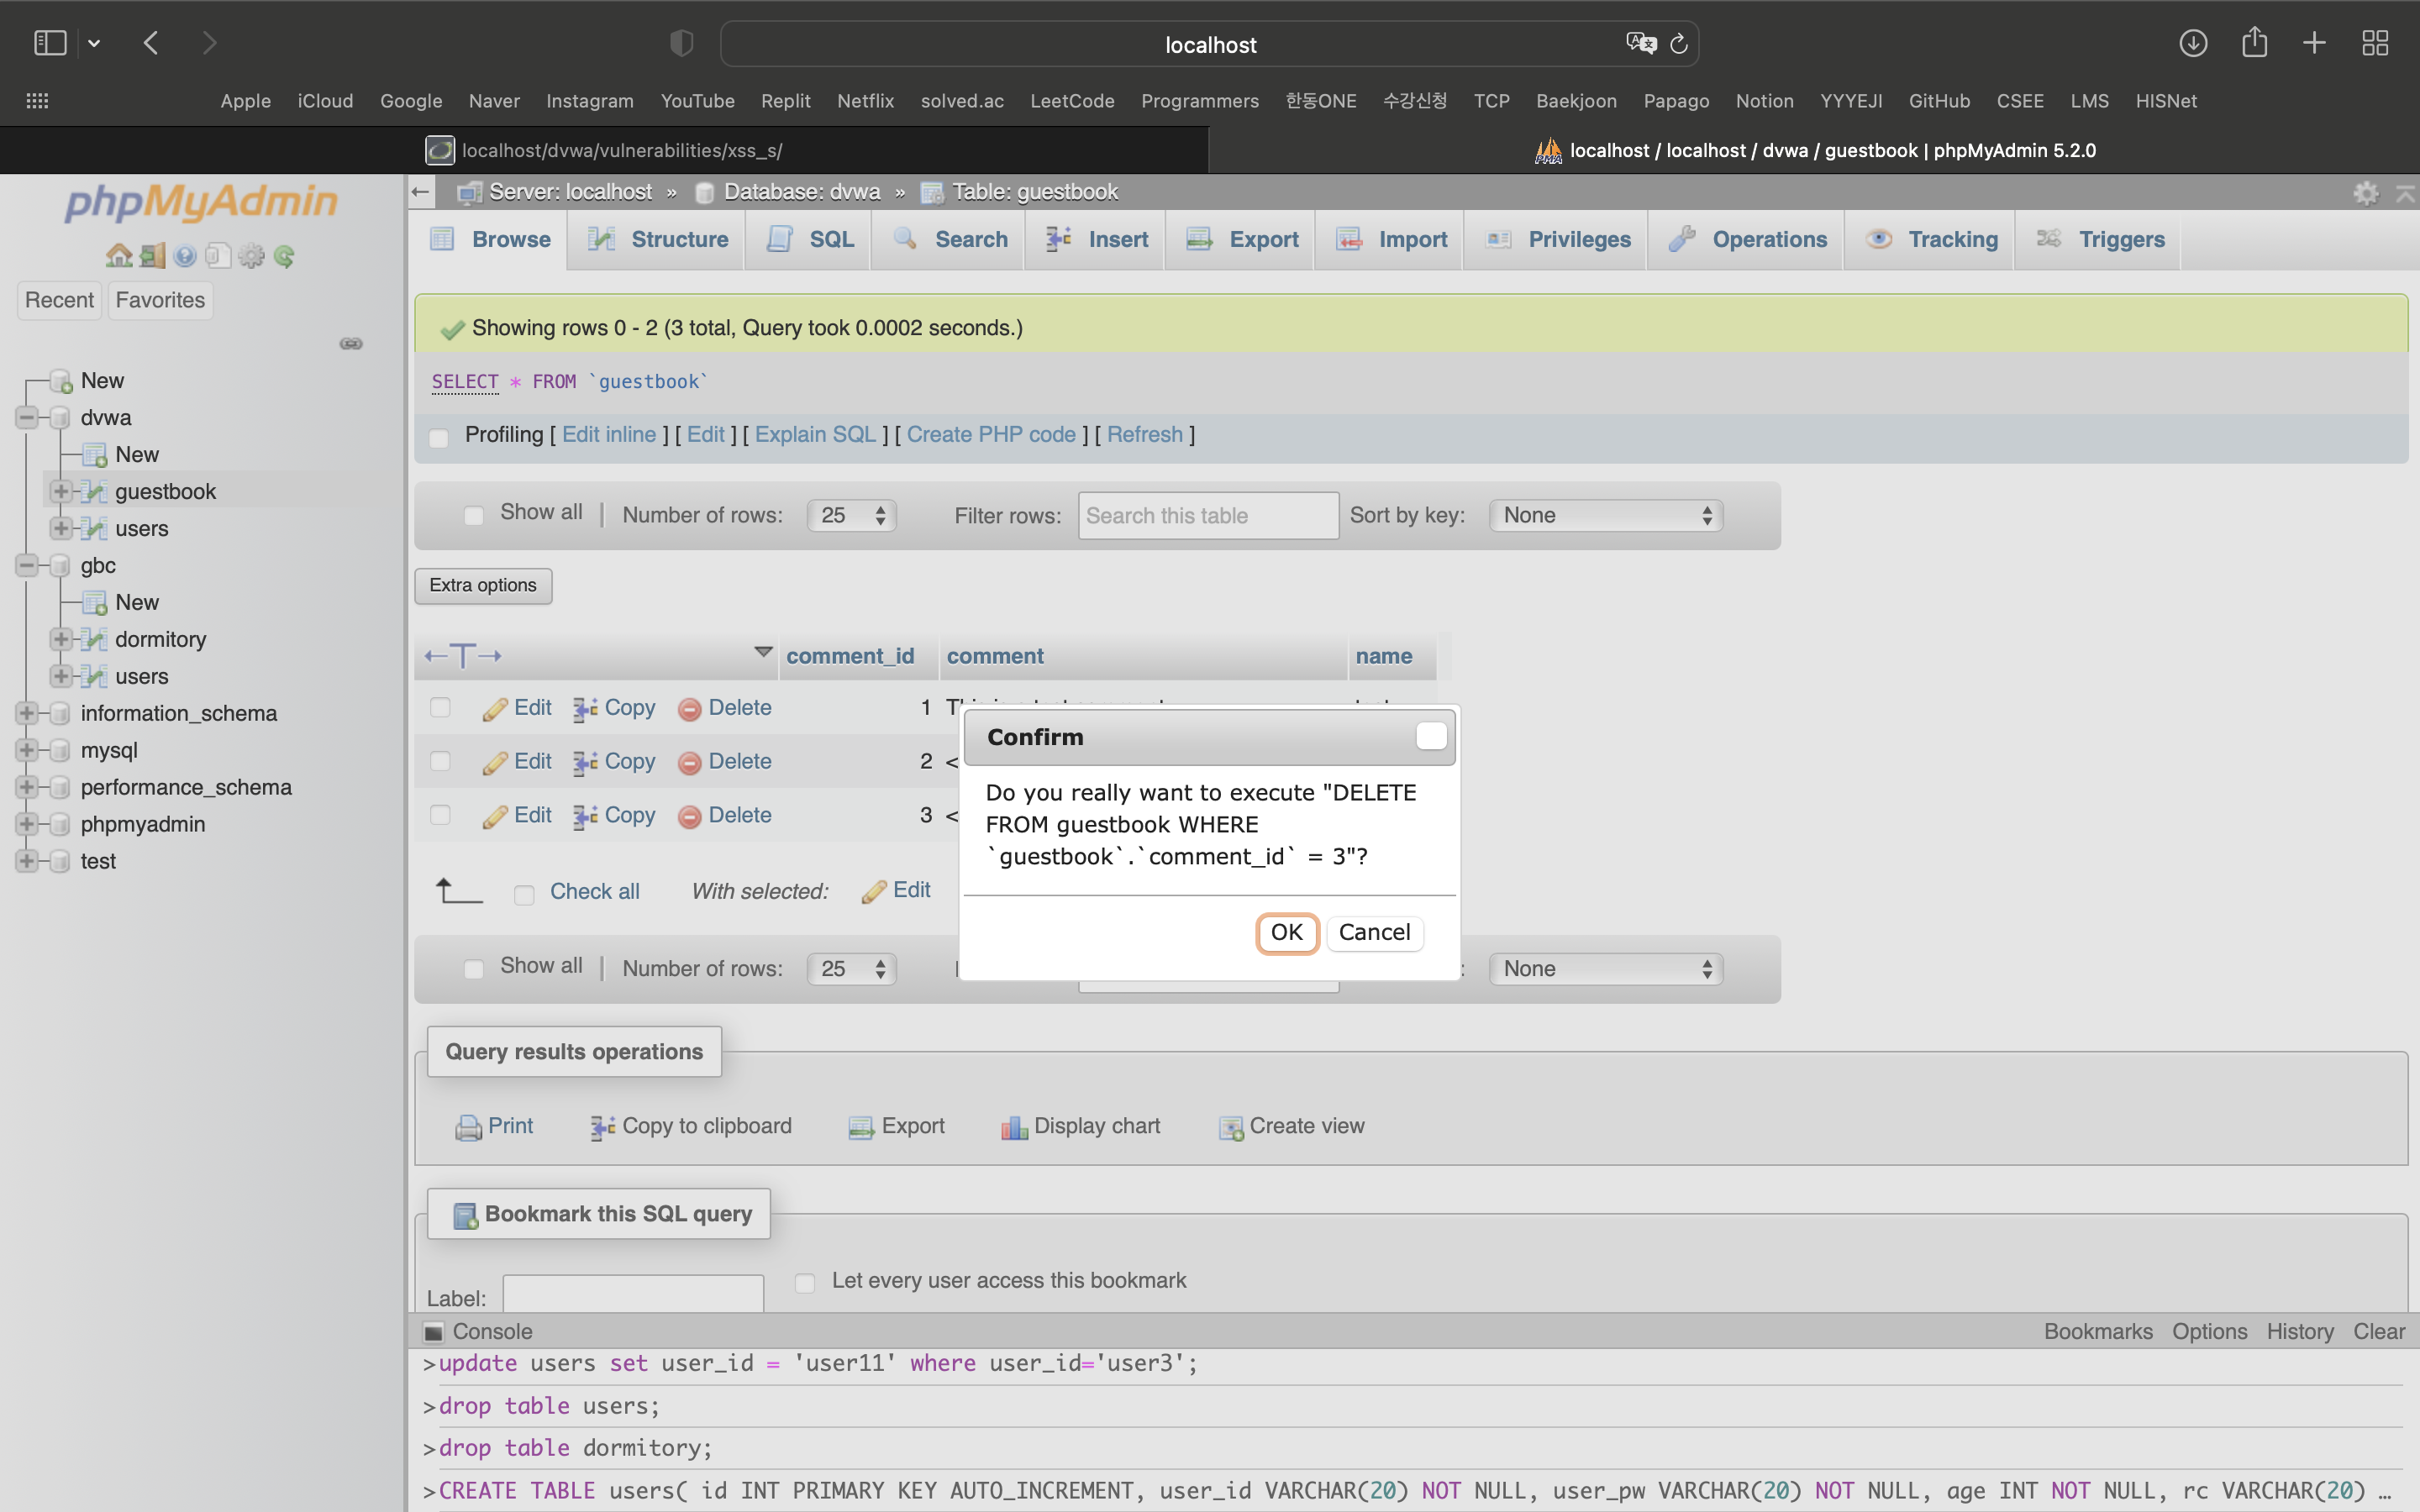The image size is (2420, 1512).
Task: Click Cancel in the Confirm dialog
Action: coord(1373,932)
